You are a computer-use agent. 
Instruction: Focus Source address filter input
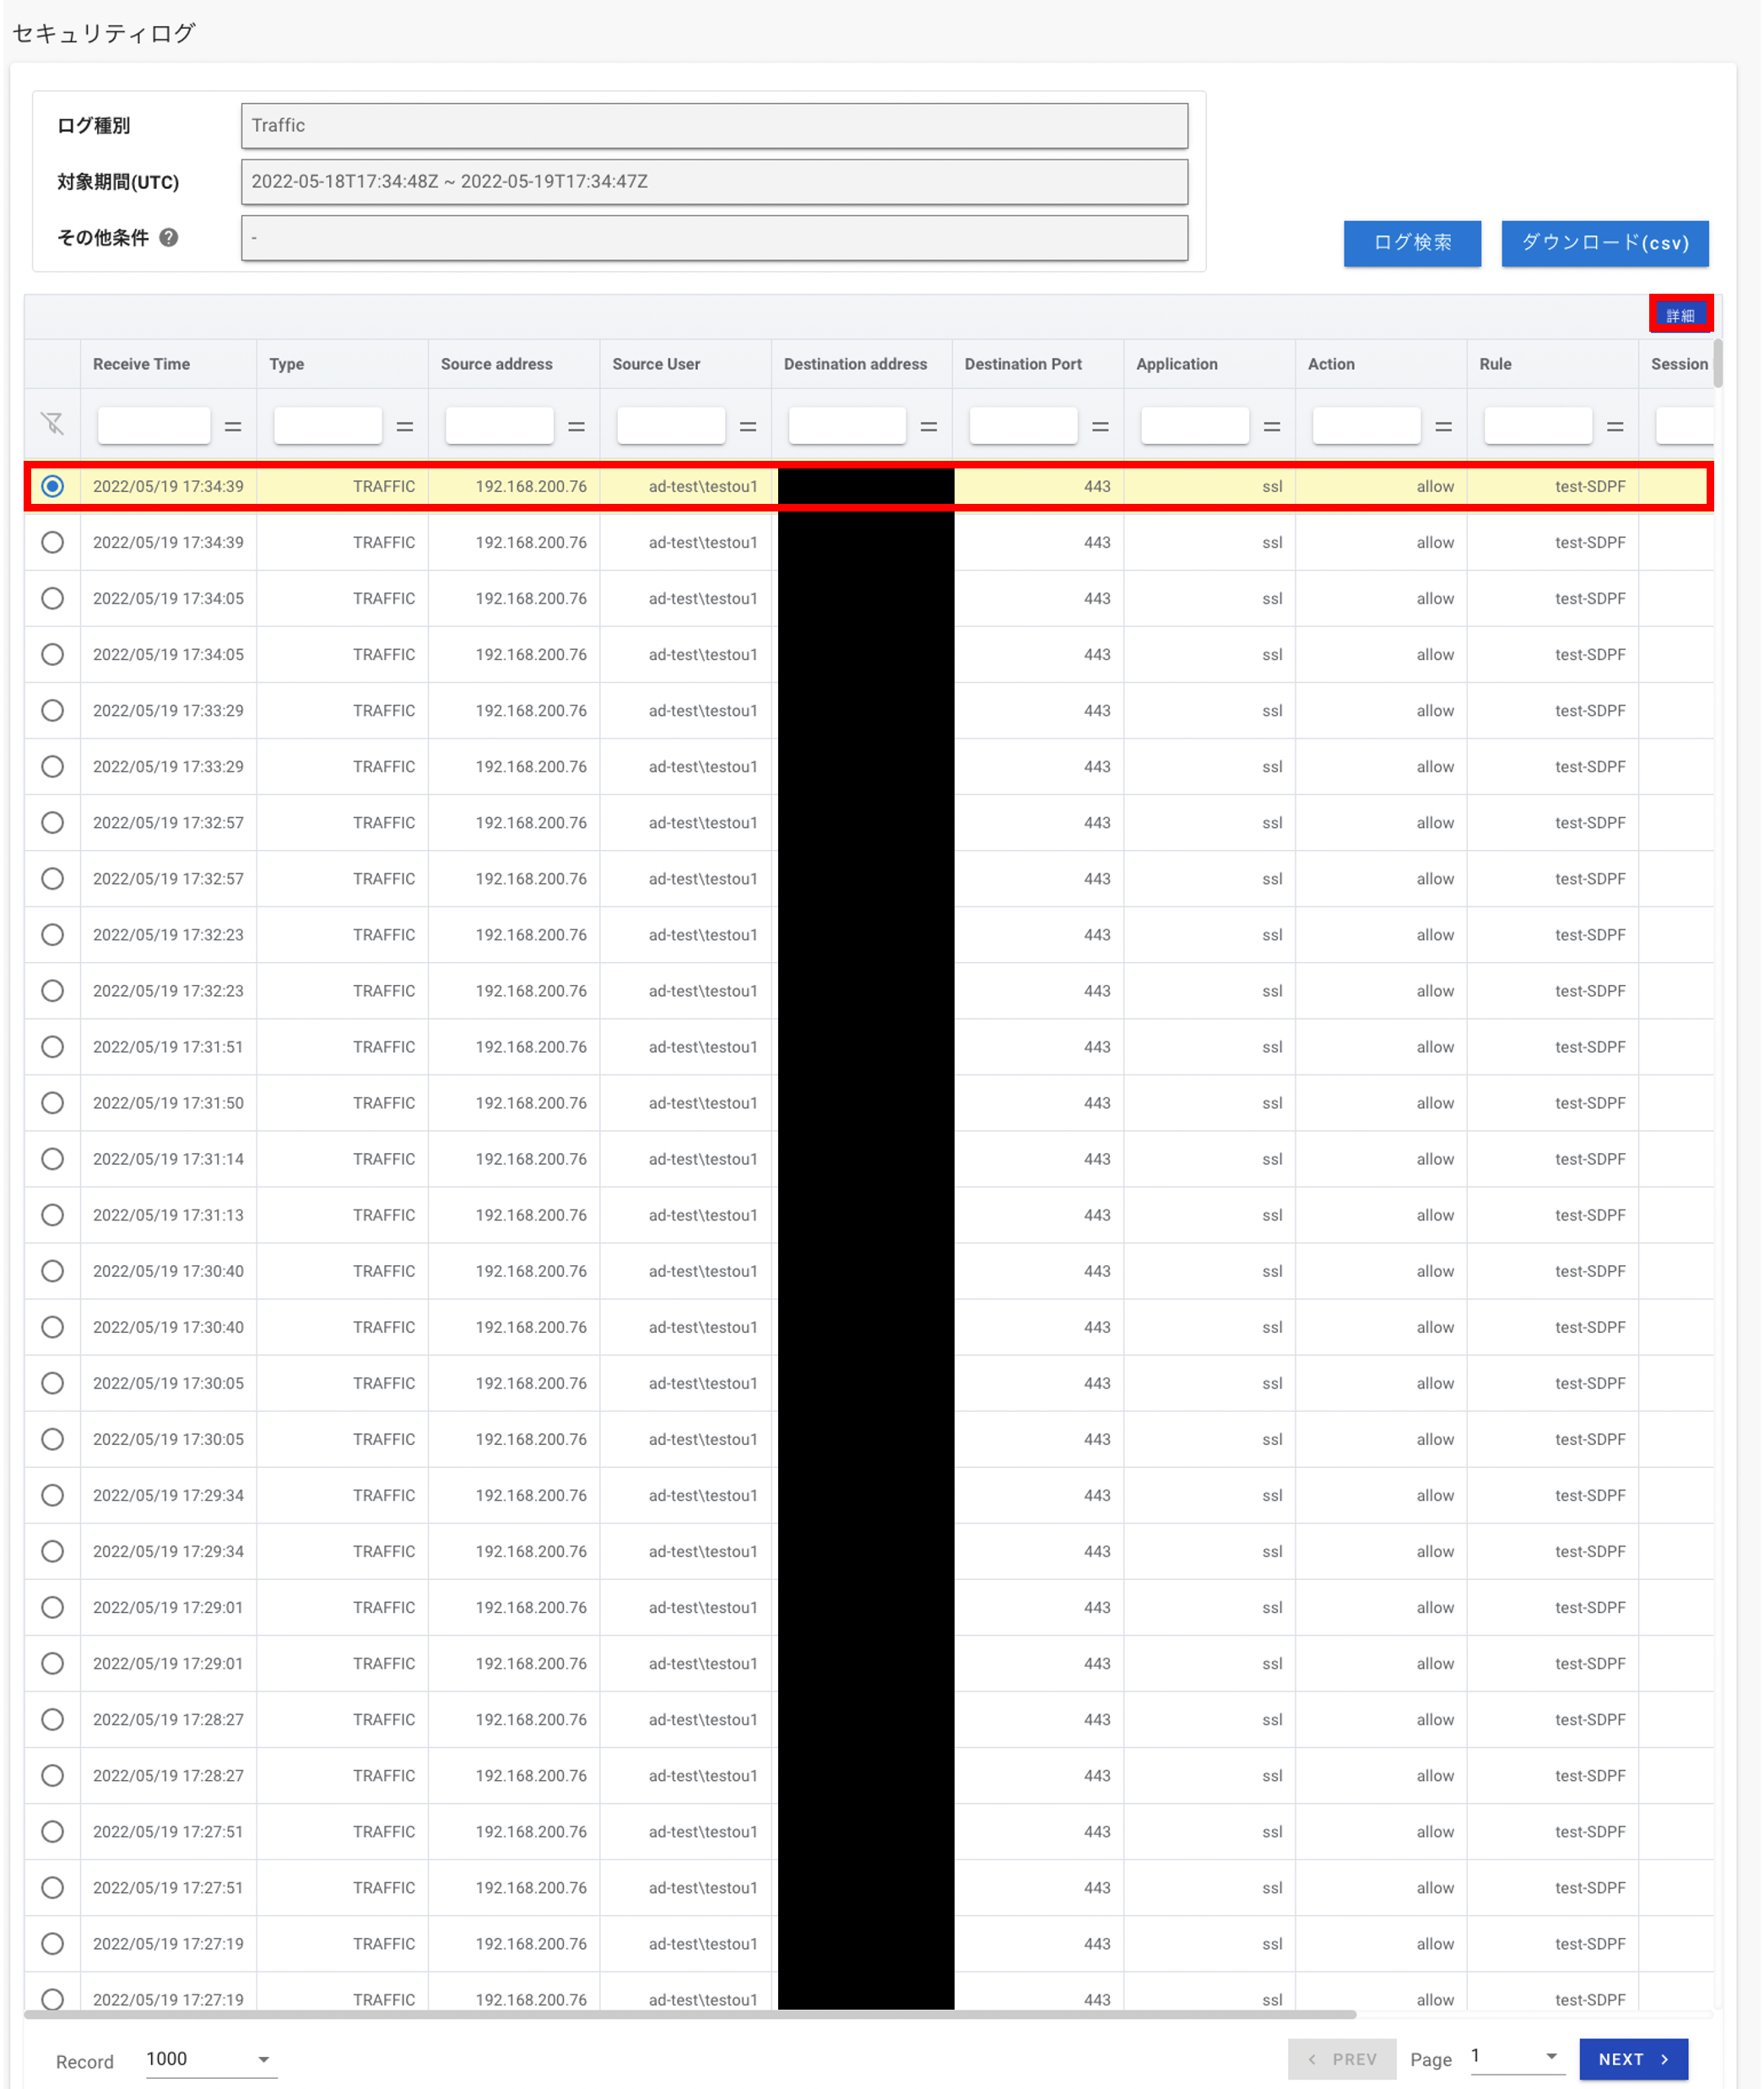coord(500,425)
